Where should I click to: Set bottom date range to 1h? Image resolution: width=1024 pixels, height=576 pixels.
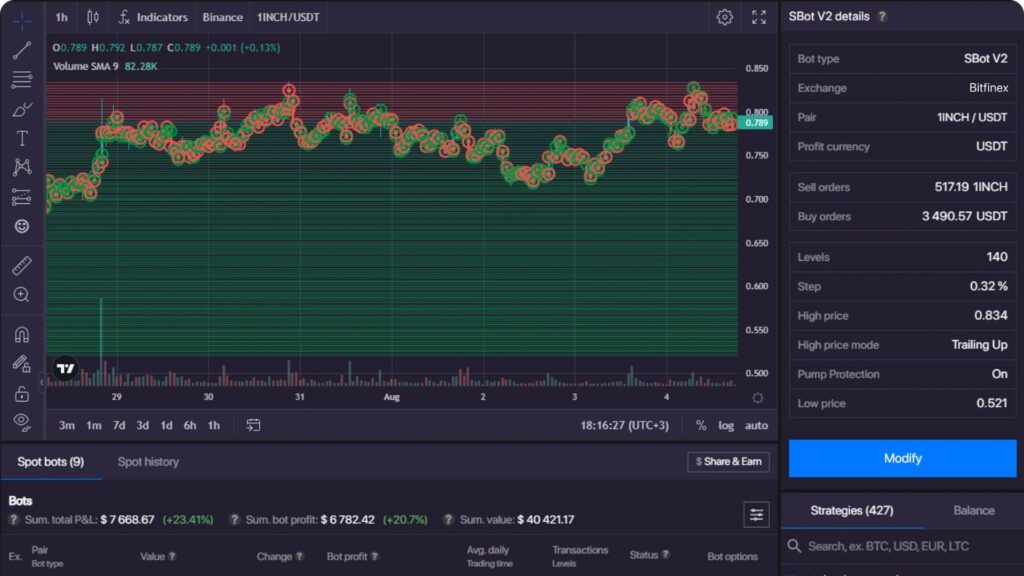pyautogui.click(x=214, y=425)
